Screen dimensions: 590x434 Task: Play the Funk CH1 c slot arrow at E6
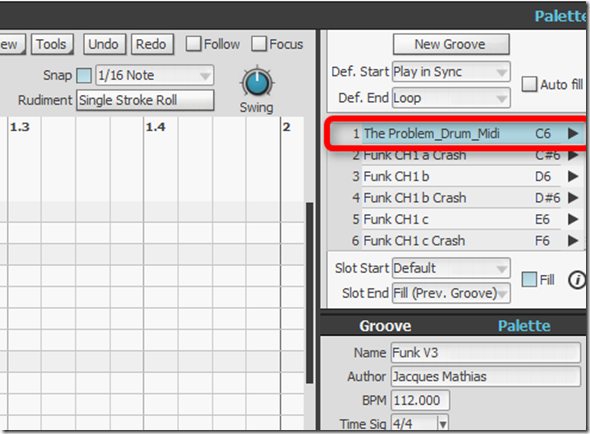573,219
